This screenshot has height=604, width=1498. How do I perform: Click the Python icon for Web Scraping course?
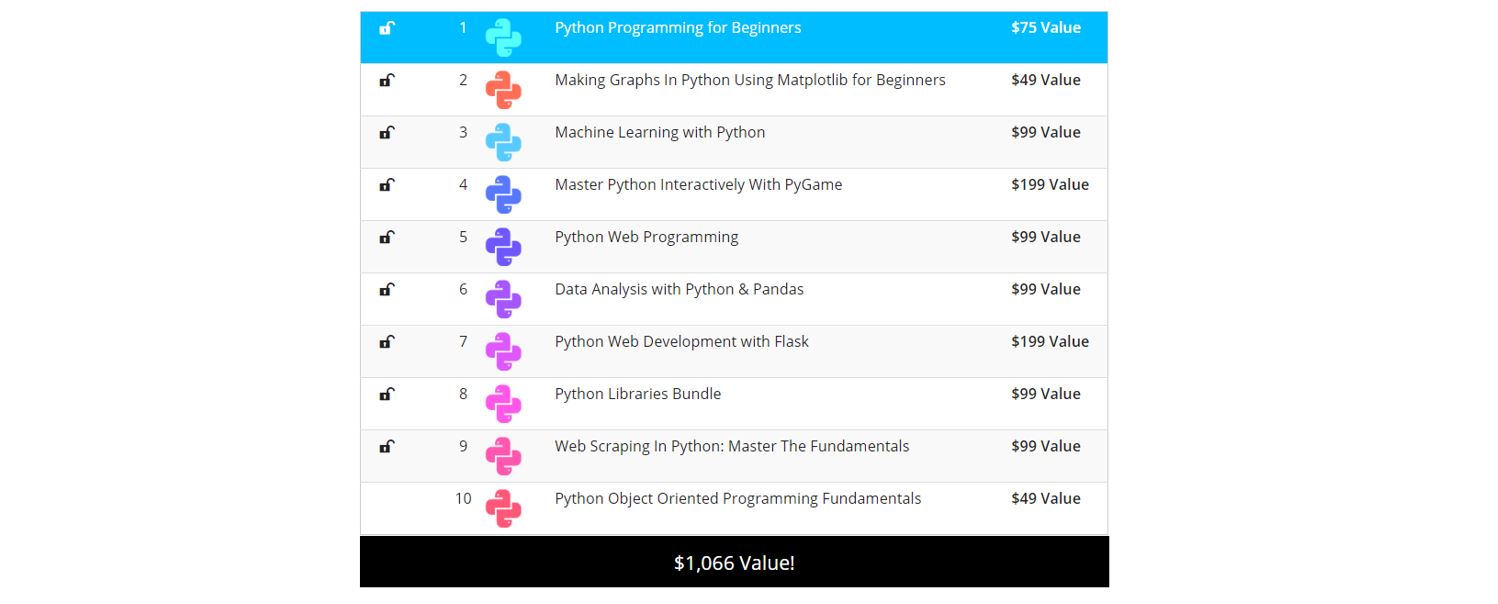[503, 456]
